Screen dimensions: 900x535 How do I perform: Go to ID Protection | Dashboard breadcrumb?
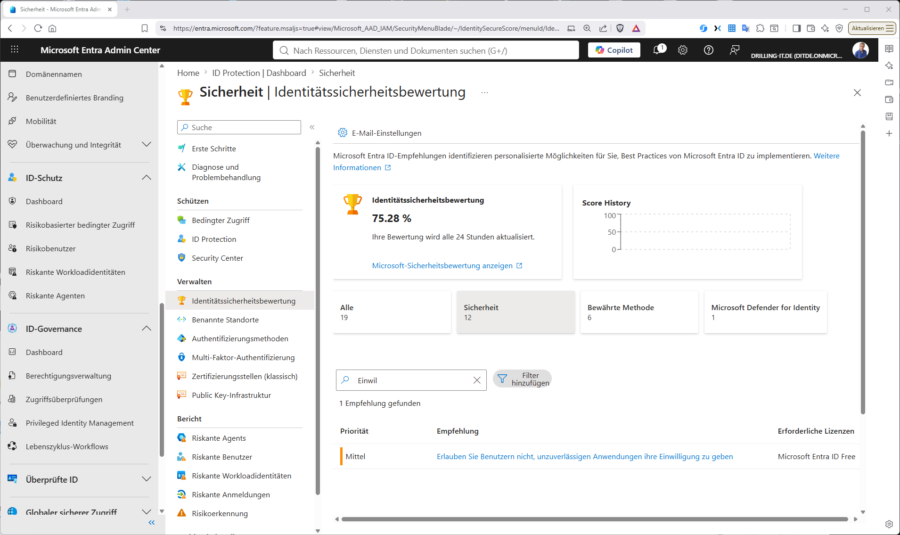tap(259, 73)
